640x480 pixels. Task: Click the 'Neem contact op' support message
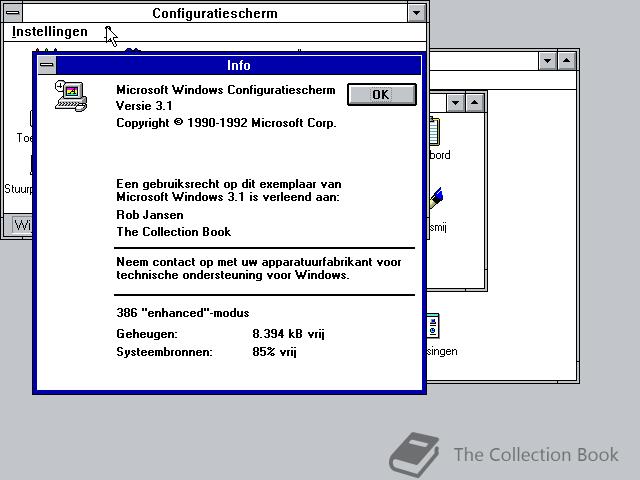click(x=259, y=268)
